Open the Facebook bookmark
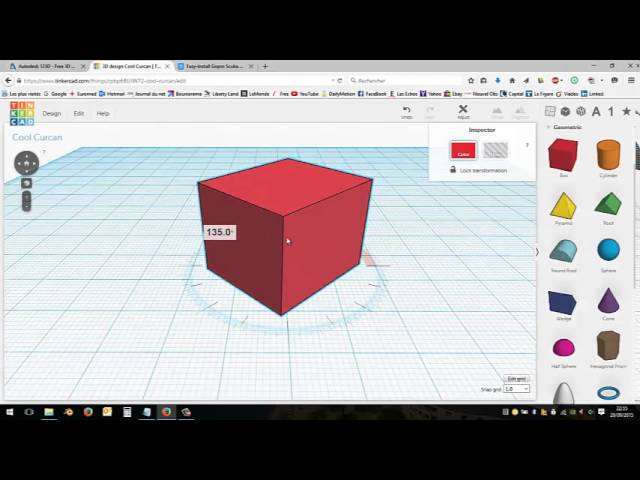Viewport: 640px width, 480px height. pos(372,94)
